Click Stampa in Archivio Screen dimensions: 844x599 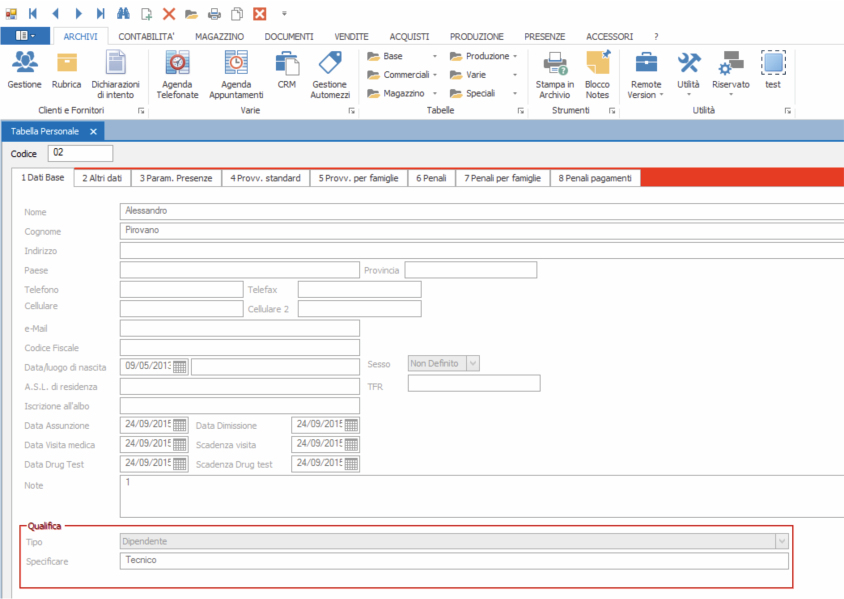click(x=555, y=75)
